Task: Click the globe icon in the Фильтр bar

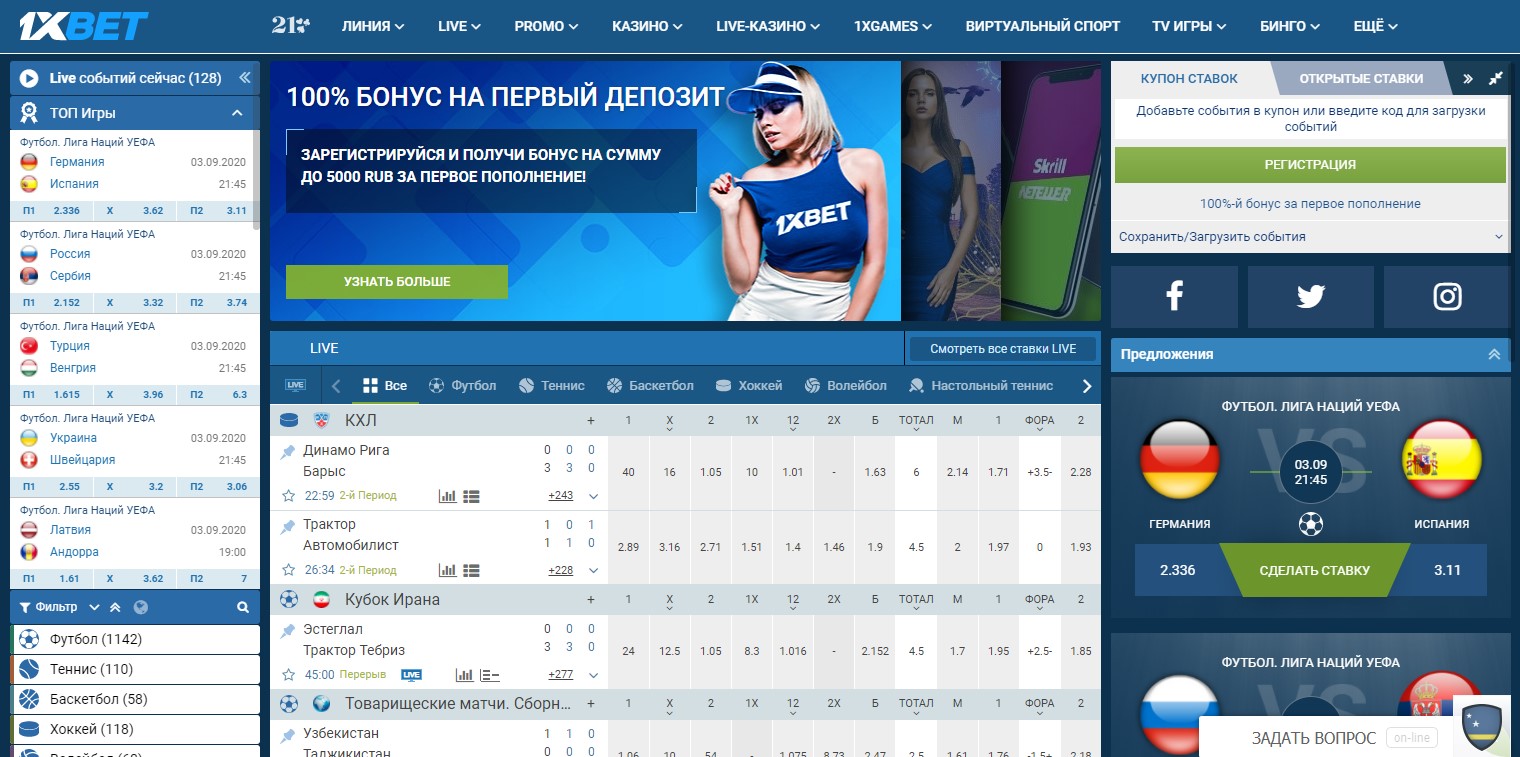Action: [x=141, y=607]
